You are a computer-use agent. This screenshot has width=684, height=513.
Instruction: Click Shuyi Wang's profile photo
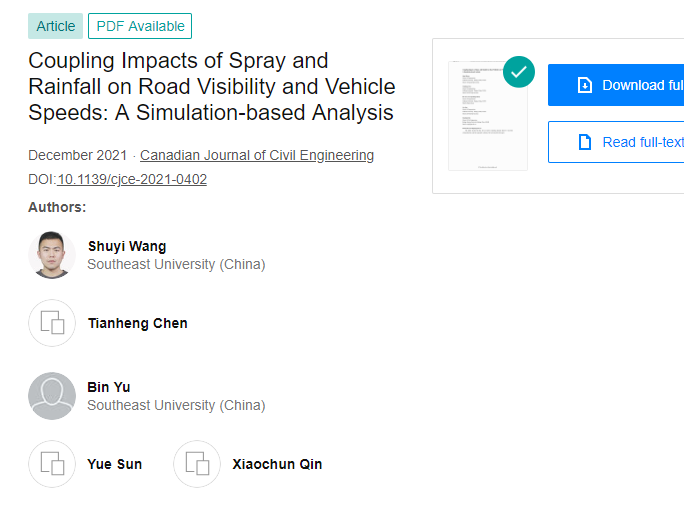pyautogui.click(x=51, y=255)
